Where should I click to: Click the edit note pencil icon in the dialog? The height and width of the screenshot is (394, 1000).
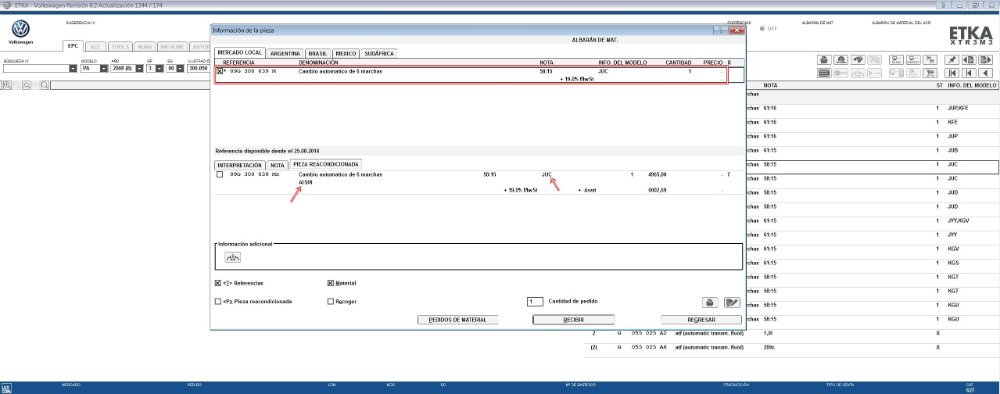(732, 302)
